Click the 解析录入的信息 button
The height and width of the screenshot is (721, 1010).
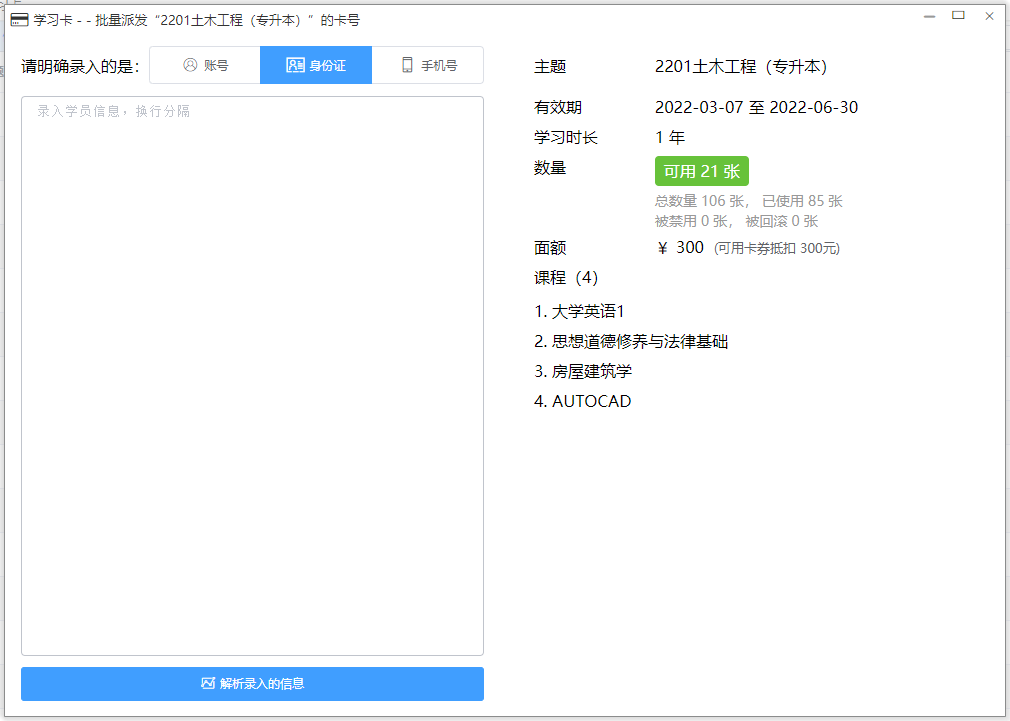pyautogui.click(x=252, y=684)
